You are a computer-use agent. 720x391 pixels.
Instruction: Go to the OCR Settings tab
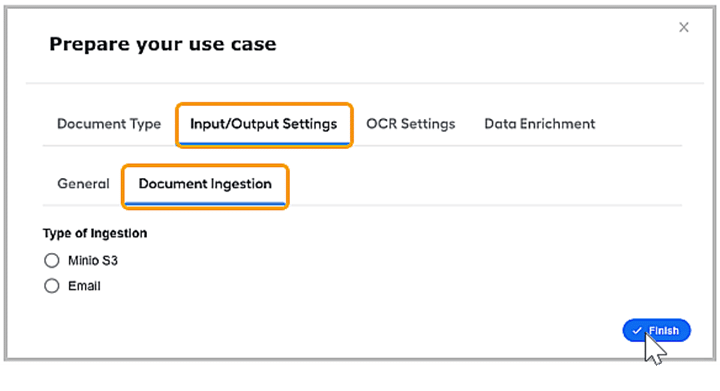point(411,124)
